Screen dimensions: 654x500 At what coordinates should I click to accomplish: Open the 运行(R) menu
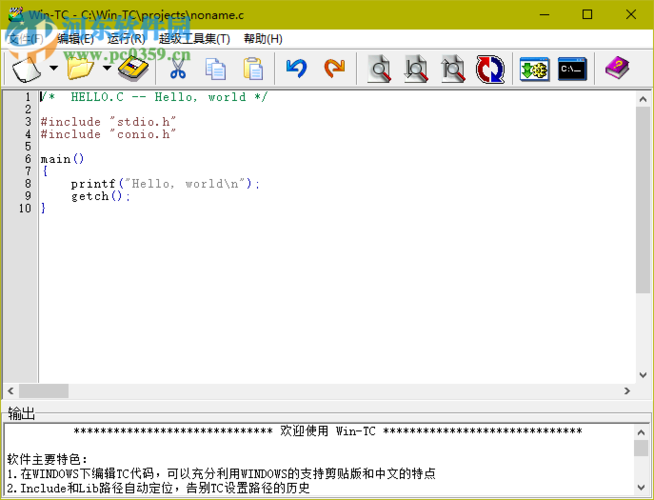126,39
